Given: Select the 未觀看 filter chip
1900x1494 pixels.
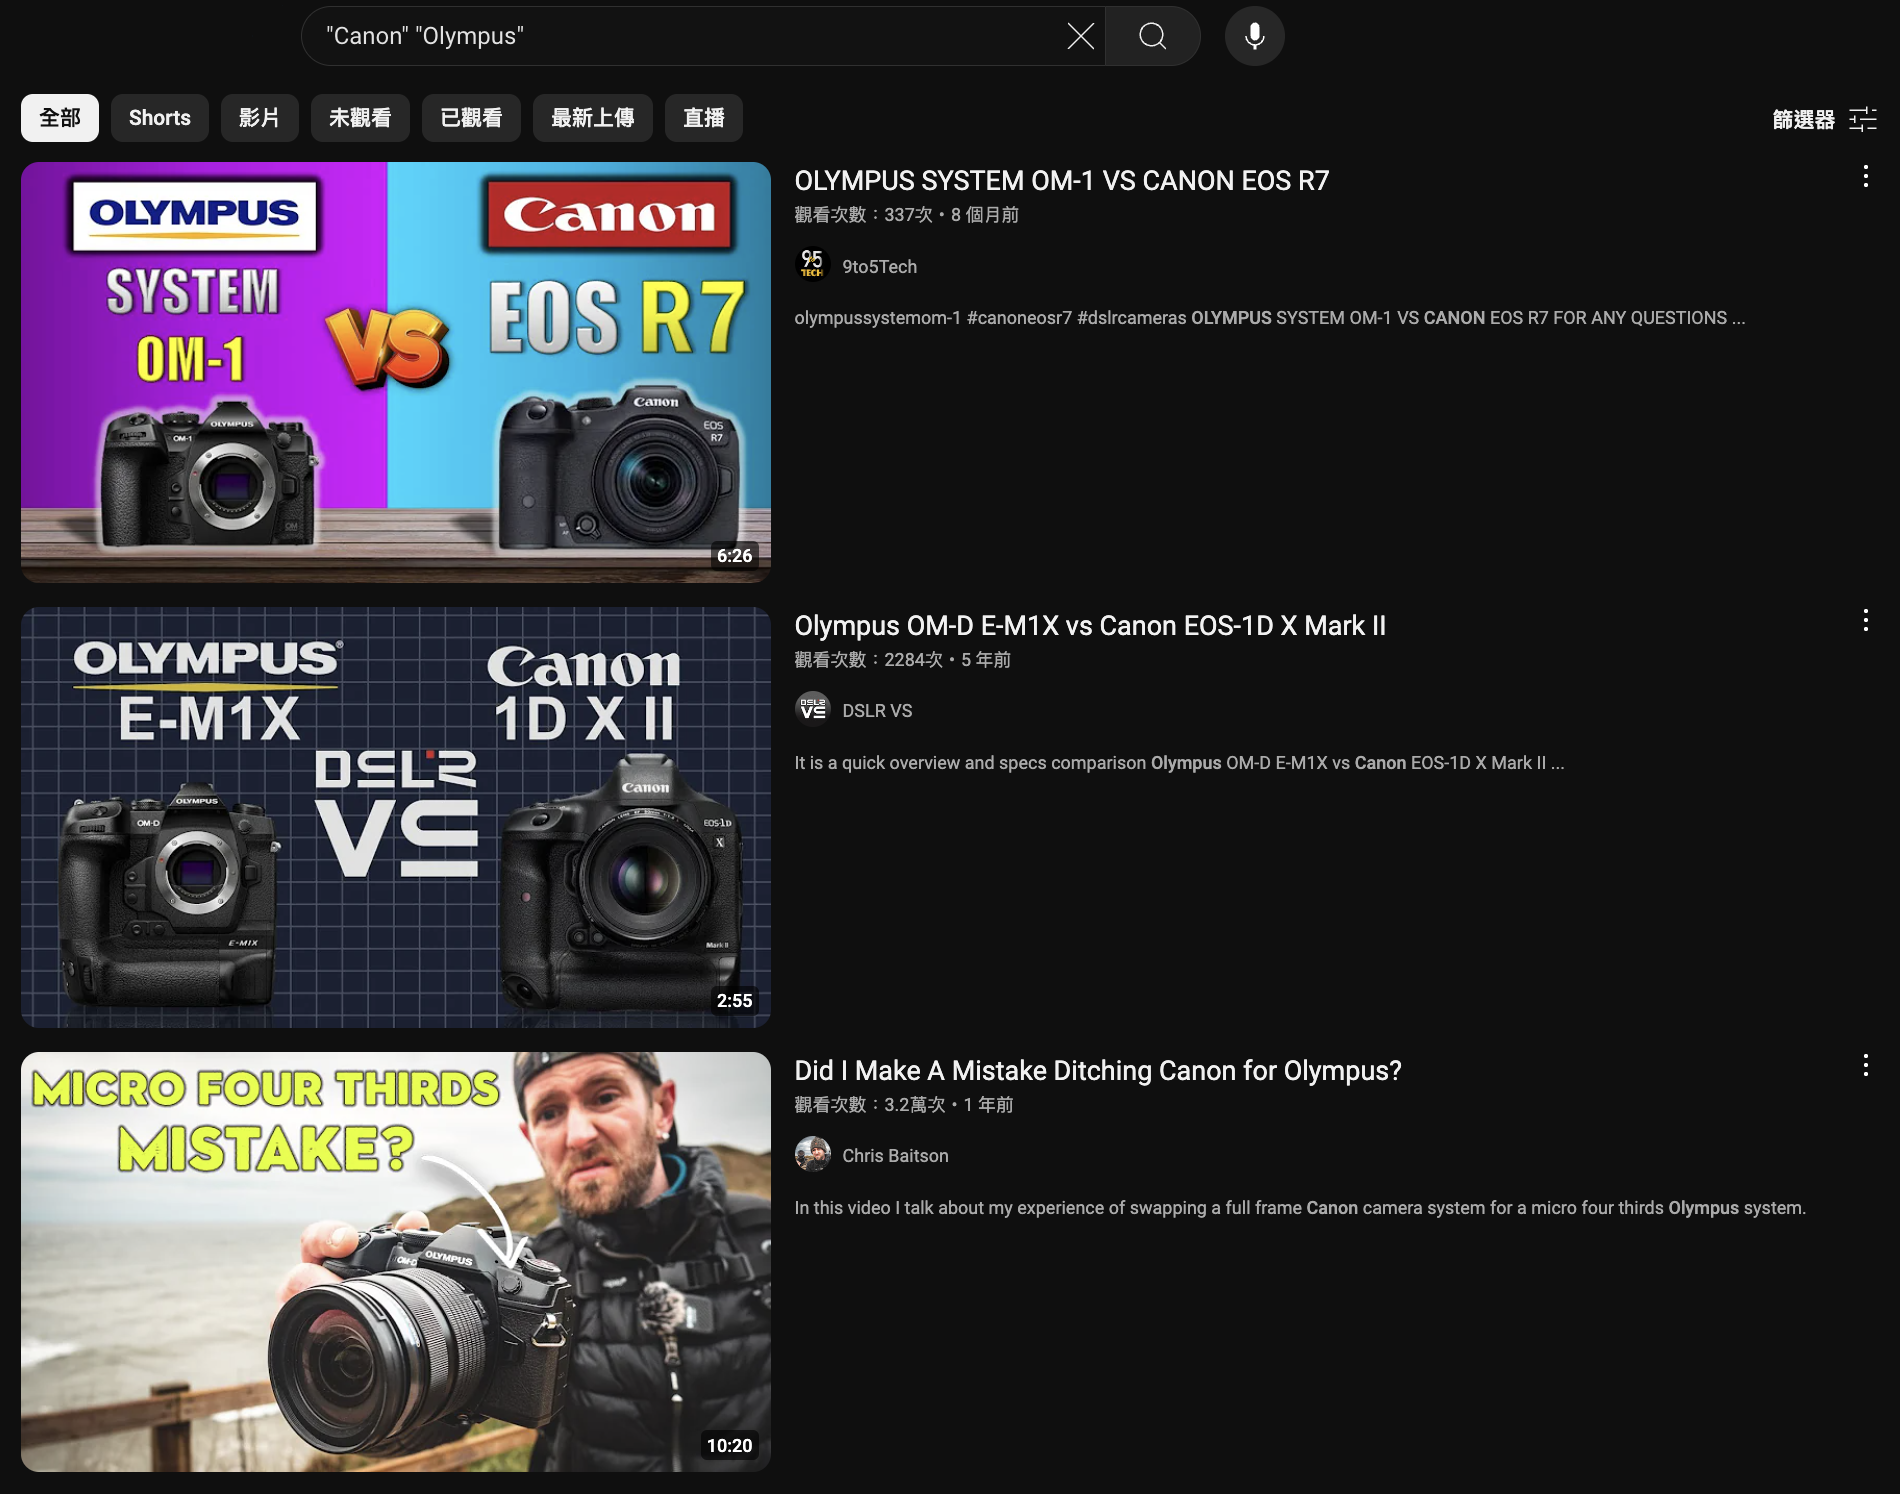Looking at the screenshot, I should [360, 118].
